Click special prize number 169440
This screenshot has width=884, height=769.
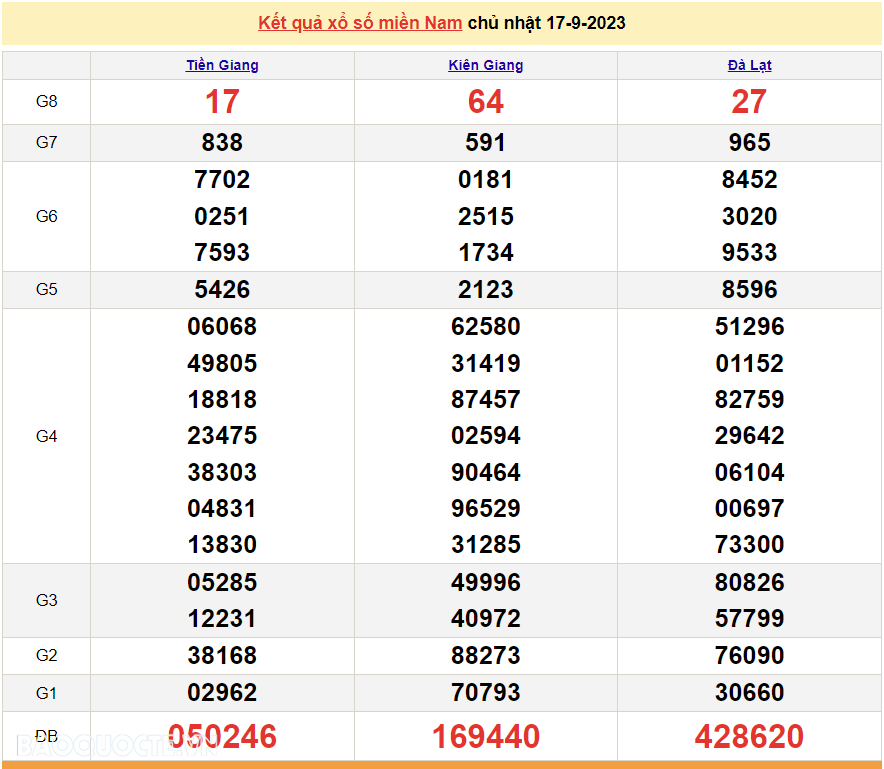(485, 737)
